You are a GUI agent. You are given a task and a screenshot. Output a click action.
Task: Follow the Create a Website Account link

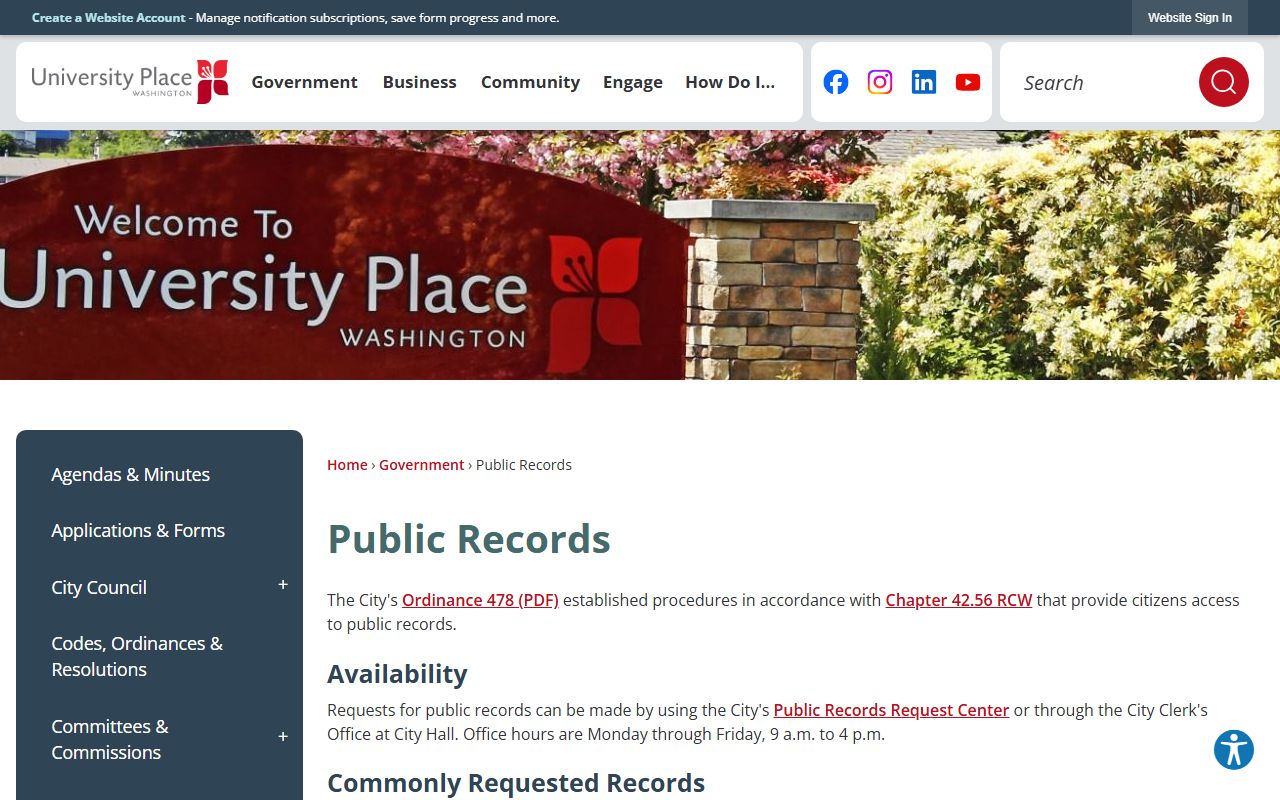pos(109,18)
